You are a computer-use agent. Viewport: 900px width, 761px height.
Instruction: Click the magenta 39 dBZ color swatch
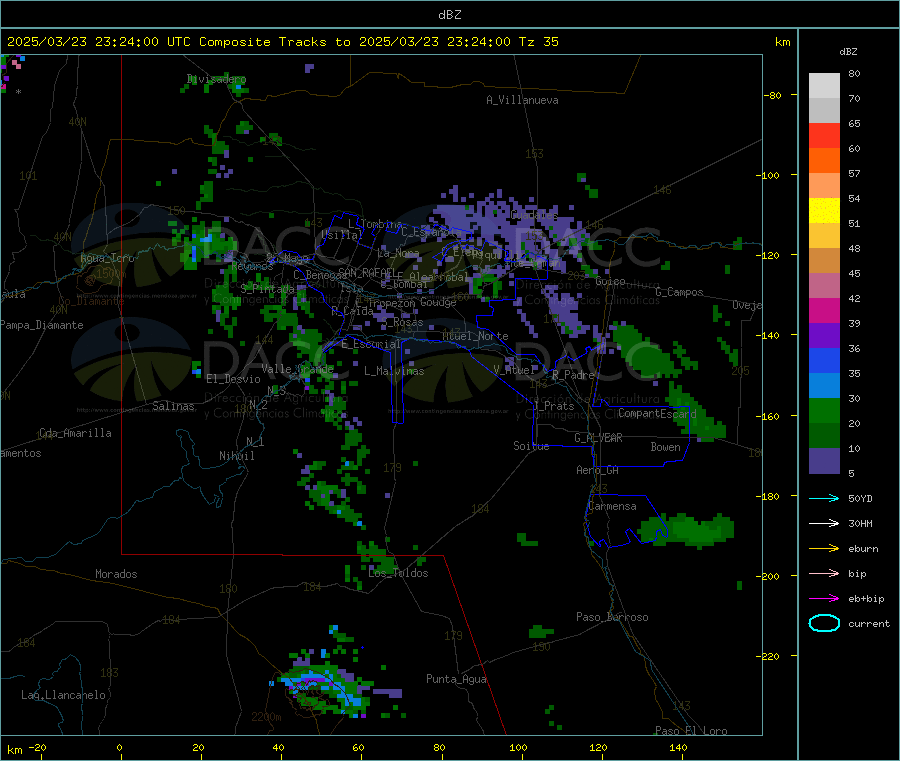tap(824, 310)
